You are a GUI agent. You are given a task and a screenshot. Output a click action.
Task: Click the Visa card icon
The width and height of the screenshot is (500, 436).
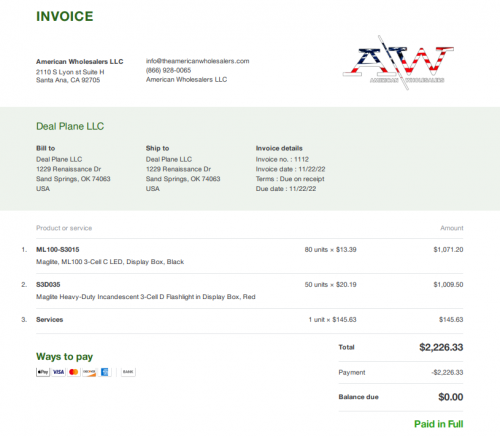58,372
